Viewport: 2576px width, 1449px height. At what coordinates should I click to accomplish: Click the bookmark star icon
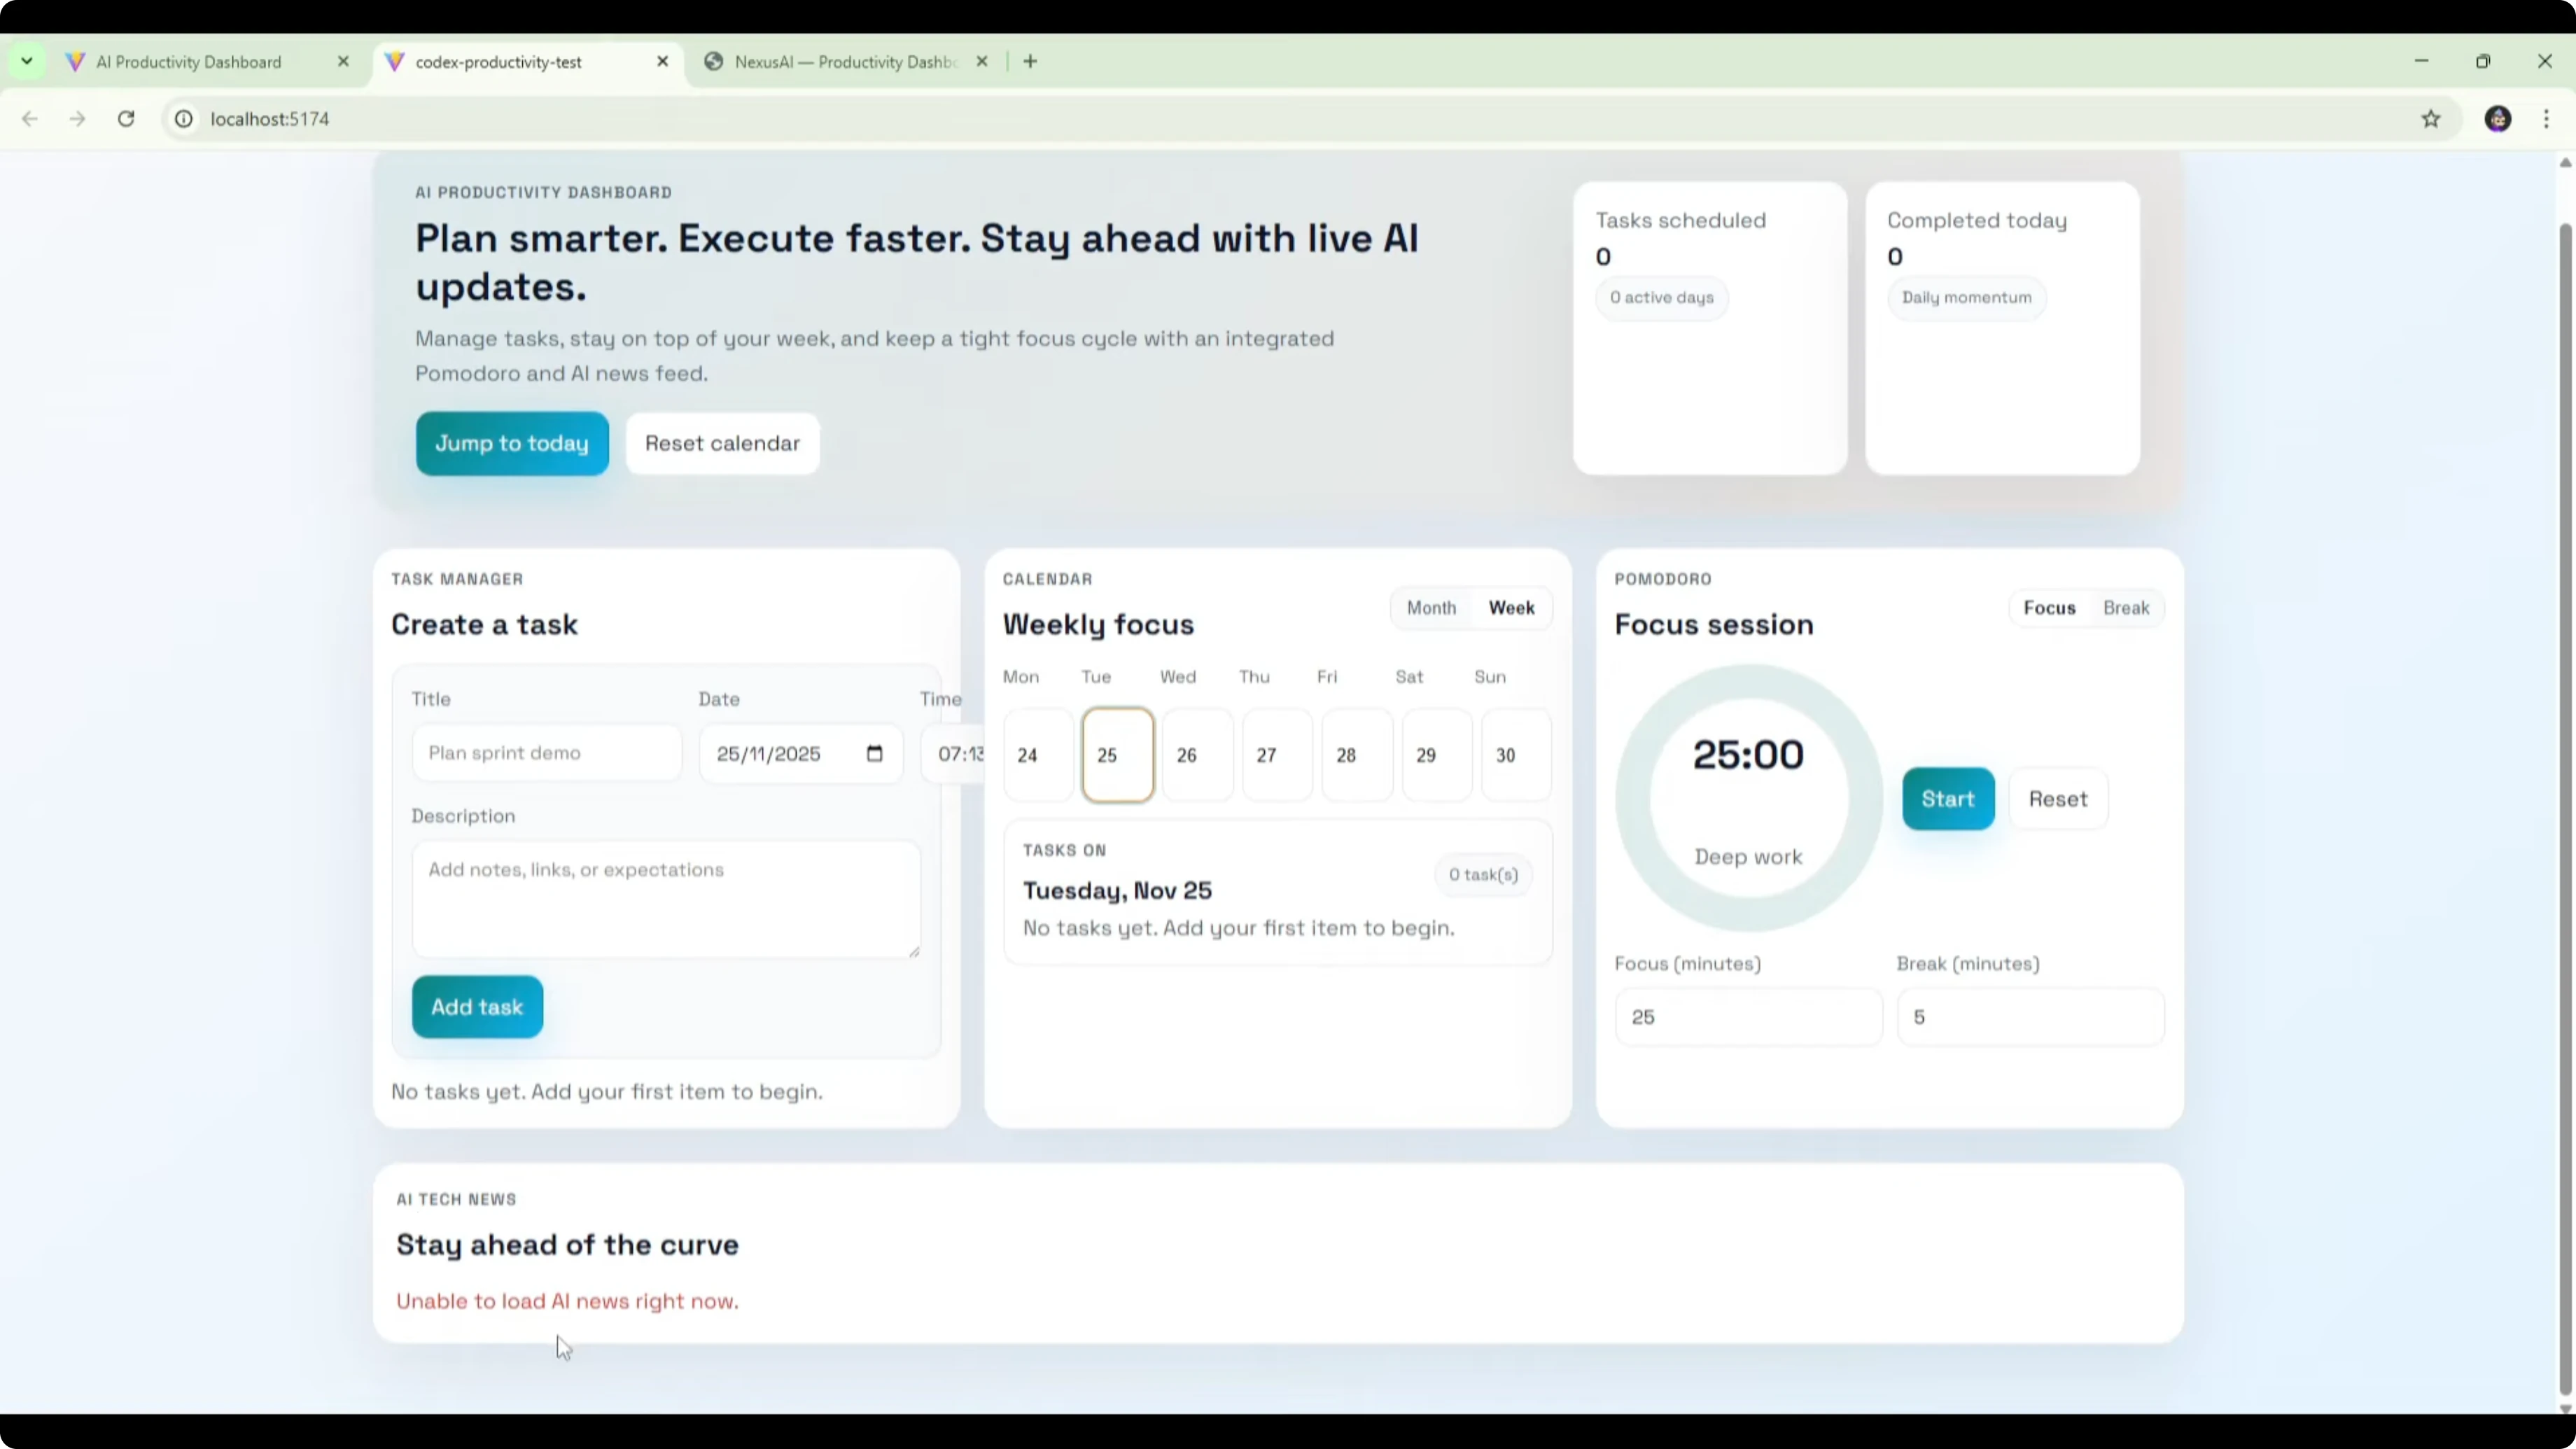point(2431,119)
